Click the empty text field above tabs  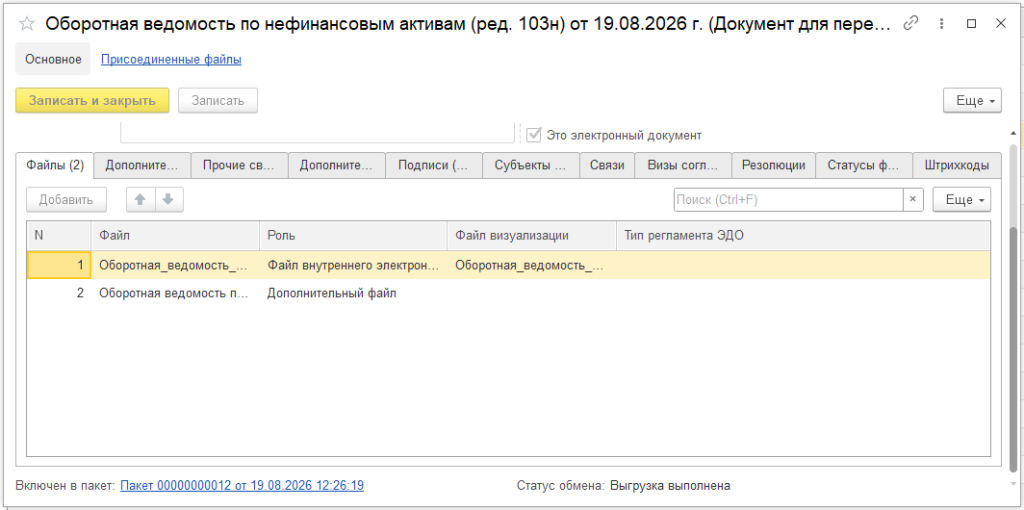[317, 133]
